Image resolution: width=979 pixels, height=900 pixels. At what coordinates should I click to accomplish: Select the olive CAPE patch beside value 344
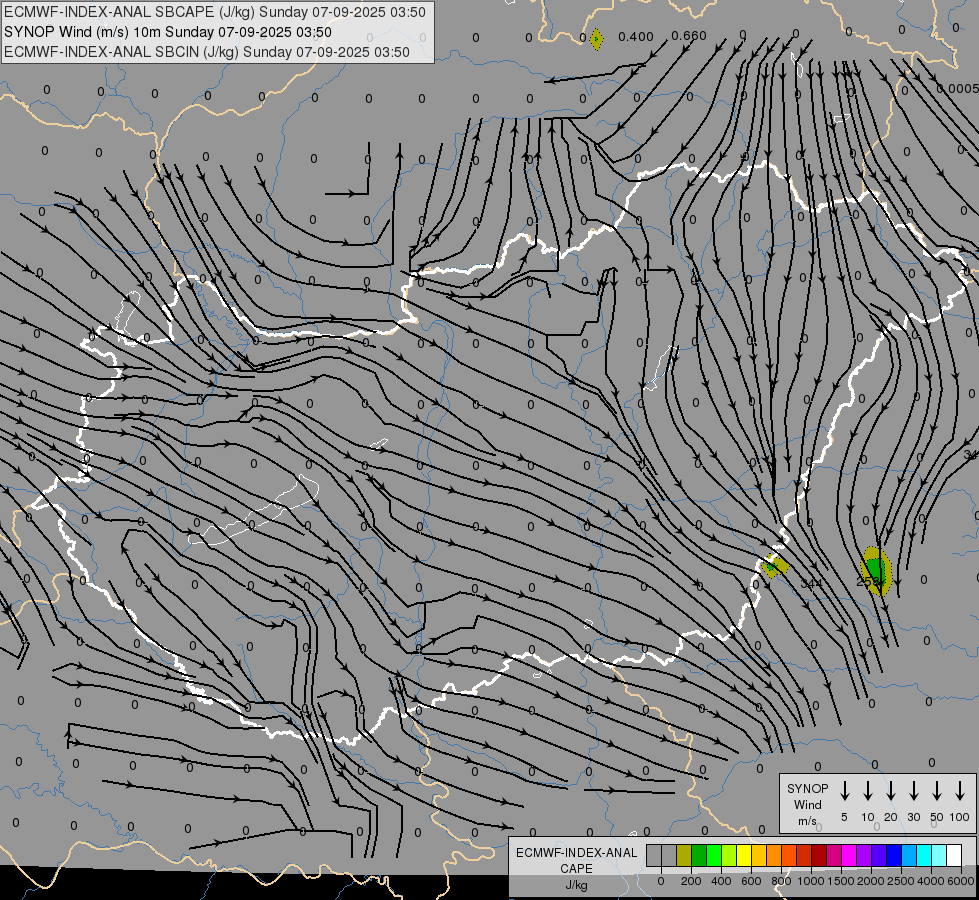click(775, 566)
